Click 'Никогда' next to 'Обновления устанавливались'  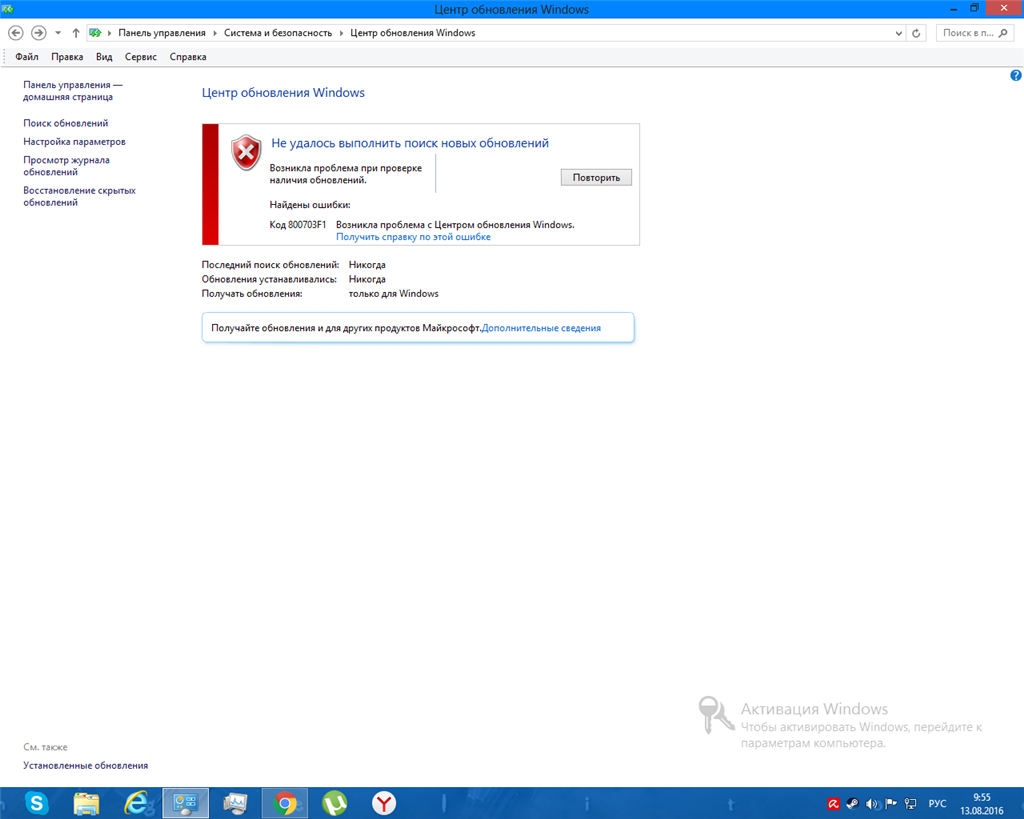(x=367, y=279)
